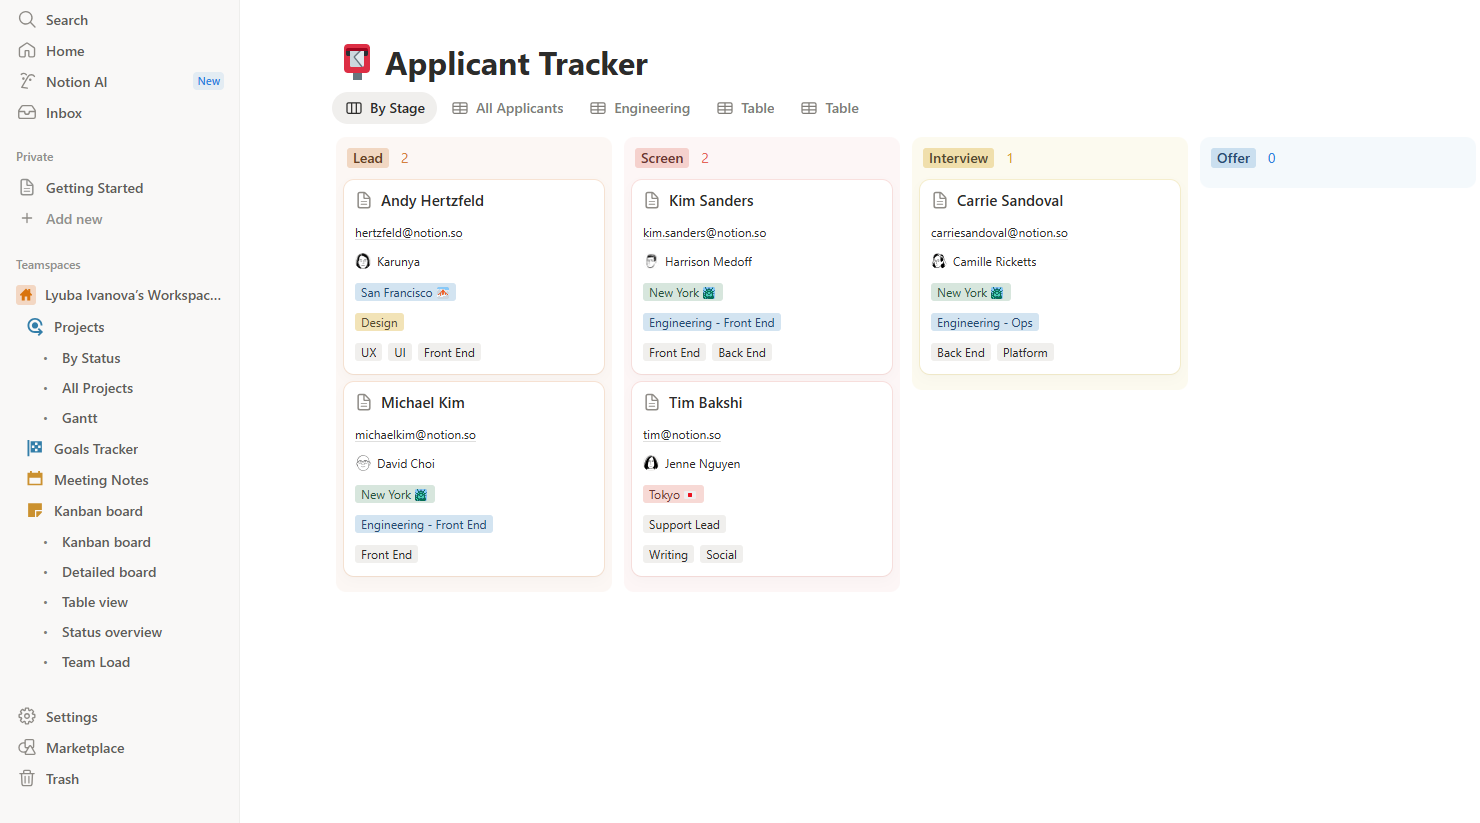1480x823 pixels.
Task: Click the Goals Tracker flag icon
Action: pos(35,449)
